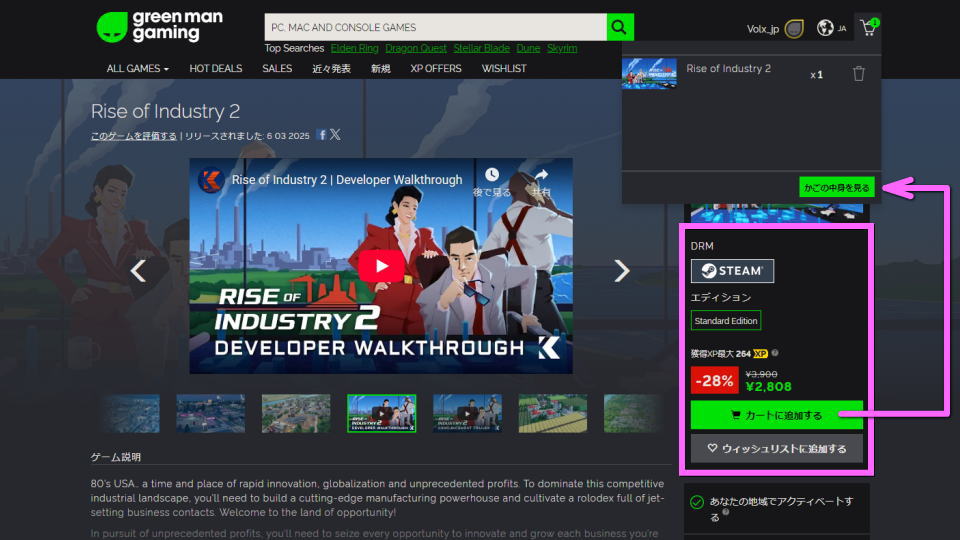Screen dimensions: 960x540
Task: Click the かごの中身を見る button
Action: click(x=836, y=187)
